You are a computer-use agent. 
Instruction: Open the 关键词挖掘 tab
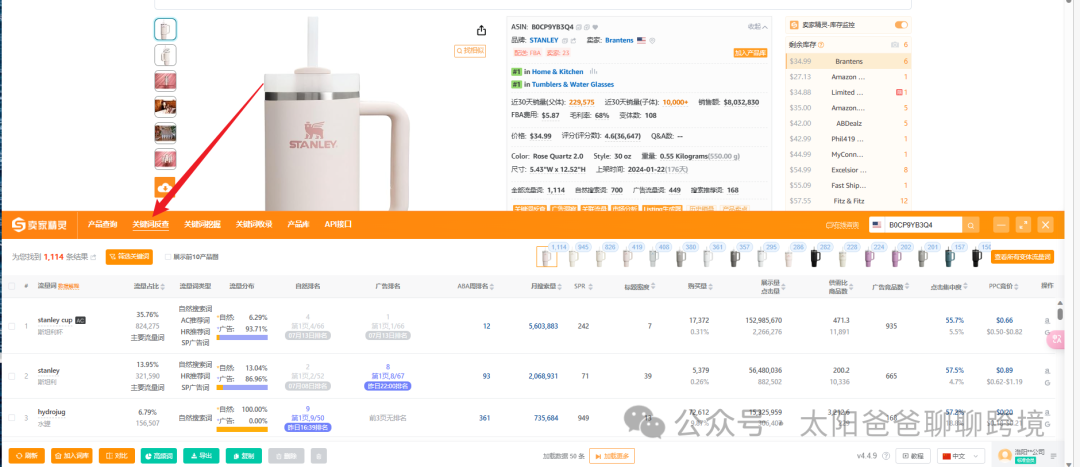[x=202, y=225]
